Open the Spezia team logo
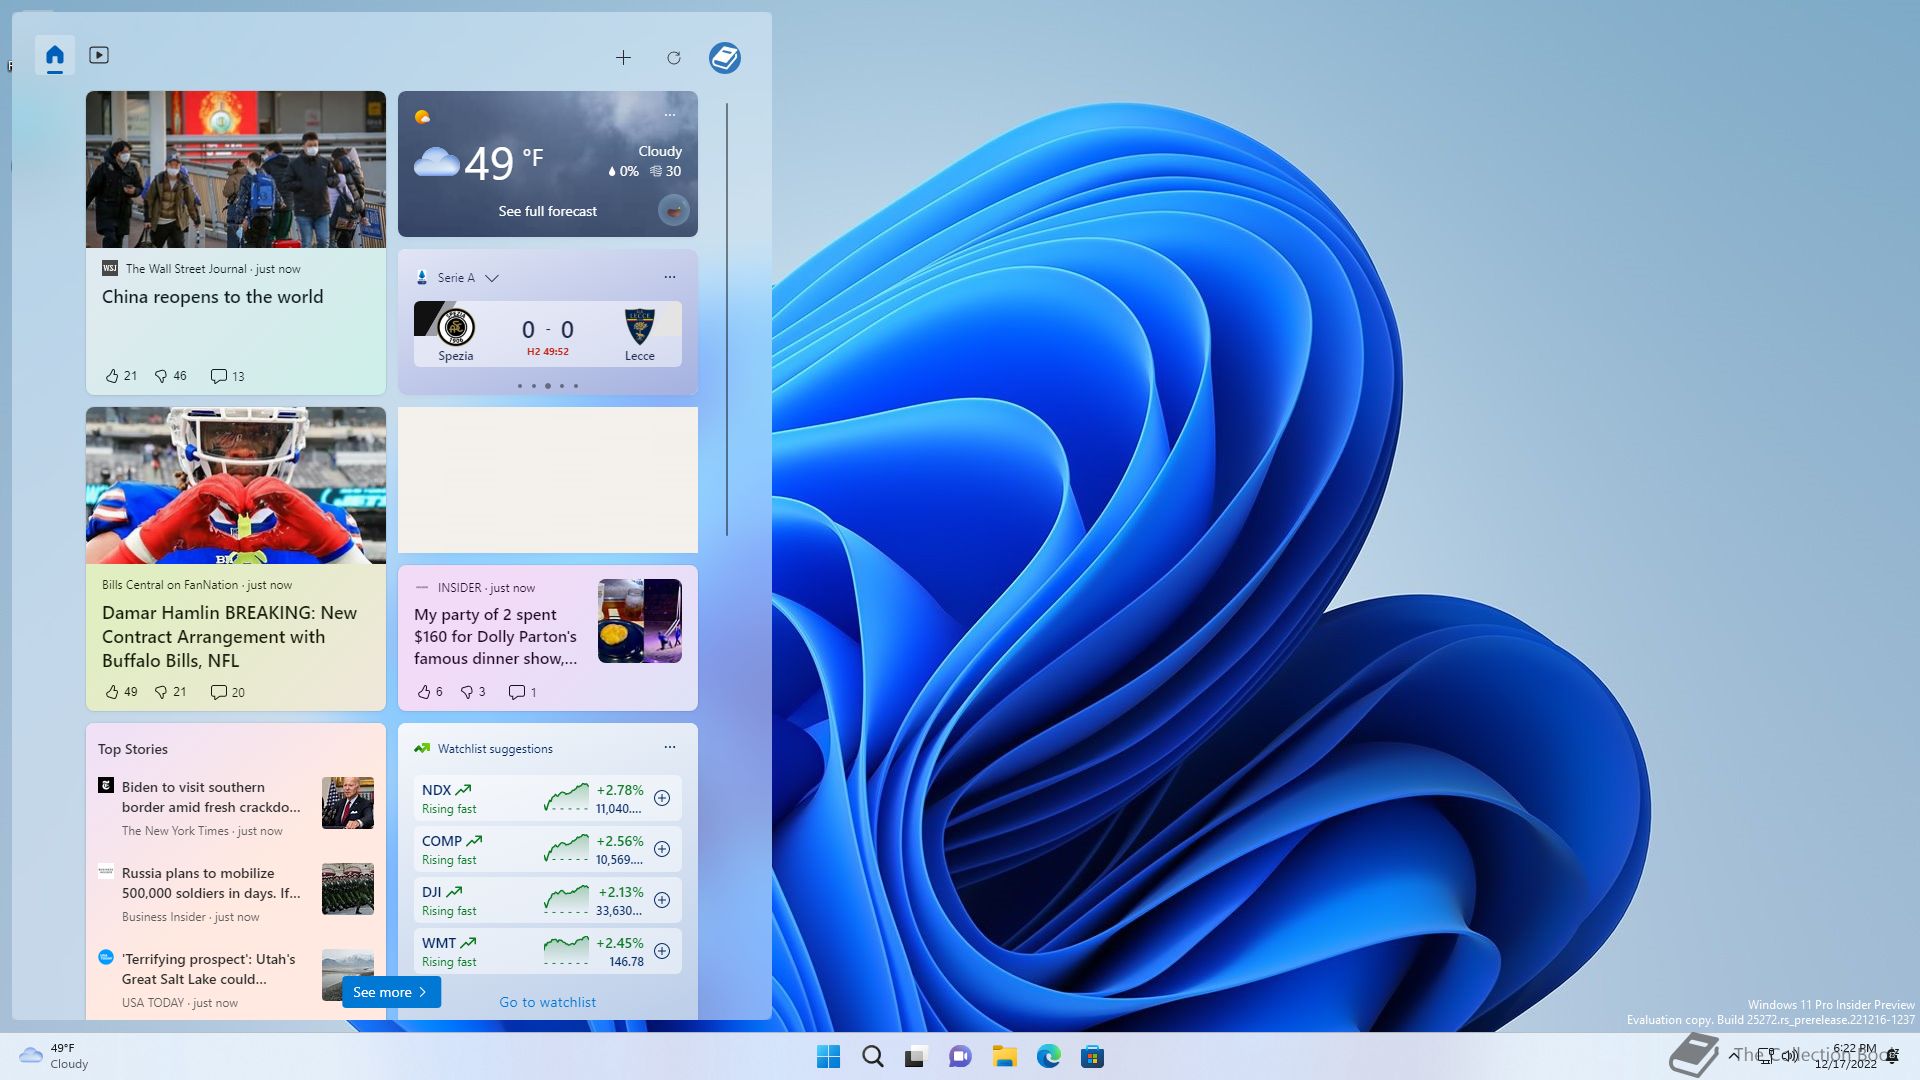This screenshot has width=1920, height=1080. coord(456,327)
